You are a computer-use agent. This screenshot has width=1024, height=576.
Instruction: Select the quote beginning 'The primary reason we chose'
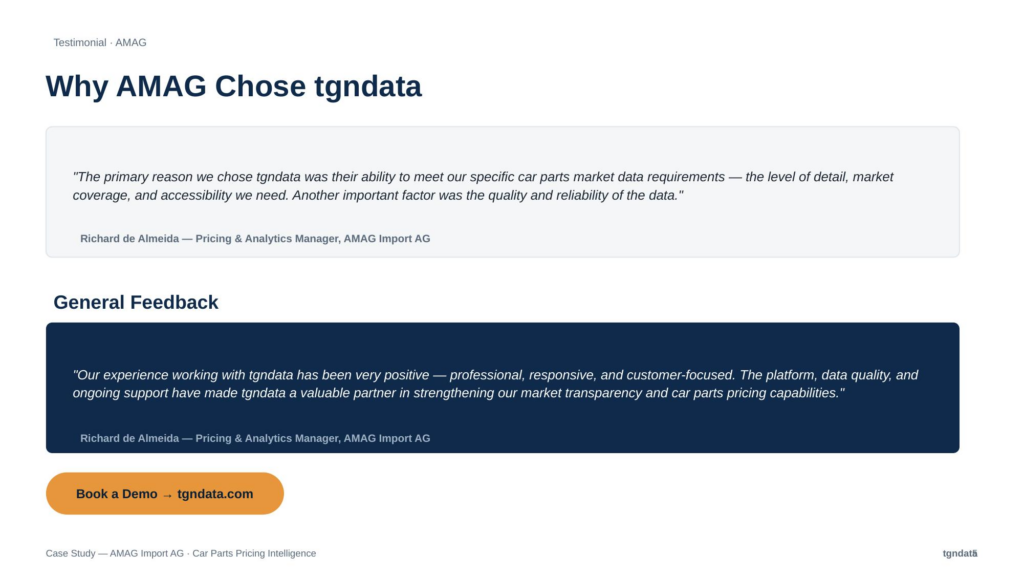pos(483,186)
